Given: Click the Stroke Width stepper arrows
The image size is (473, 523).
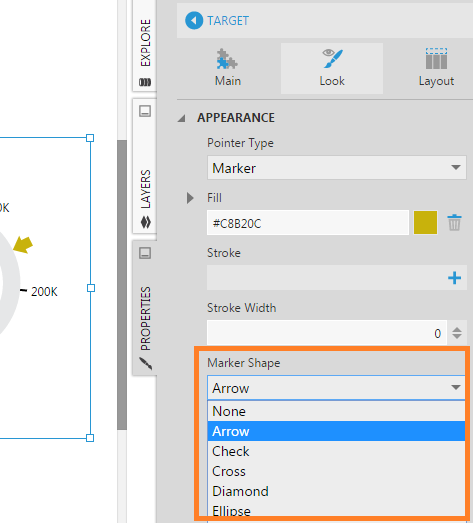Looking at the screenshot, I should tap(457, 333).
